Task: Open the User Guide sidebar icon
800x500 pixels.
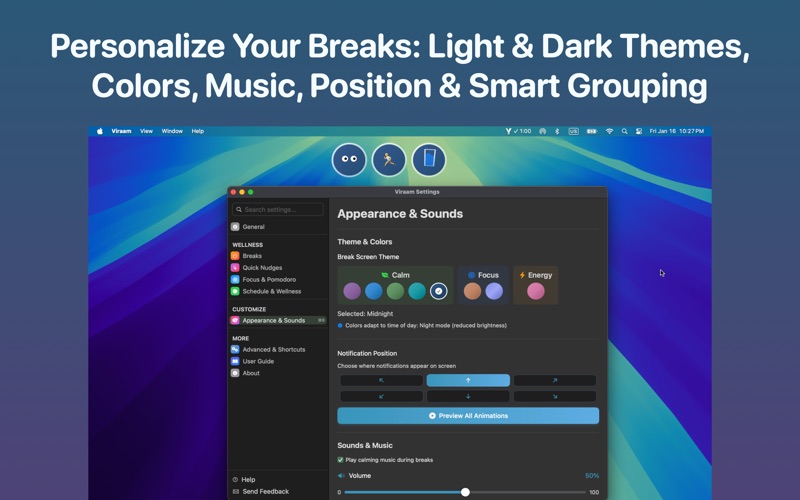Action: click(235, 361)
